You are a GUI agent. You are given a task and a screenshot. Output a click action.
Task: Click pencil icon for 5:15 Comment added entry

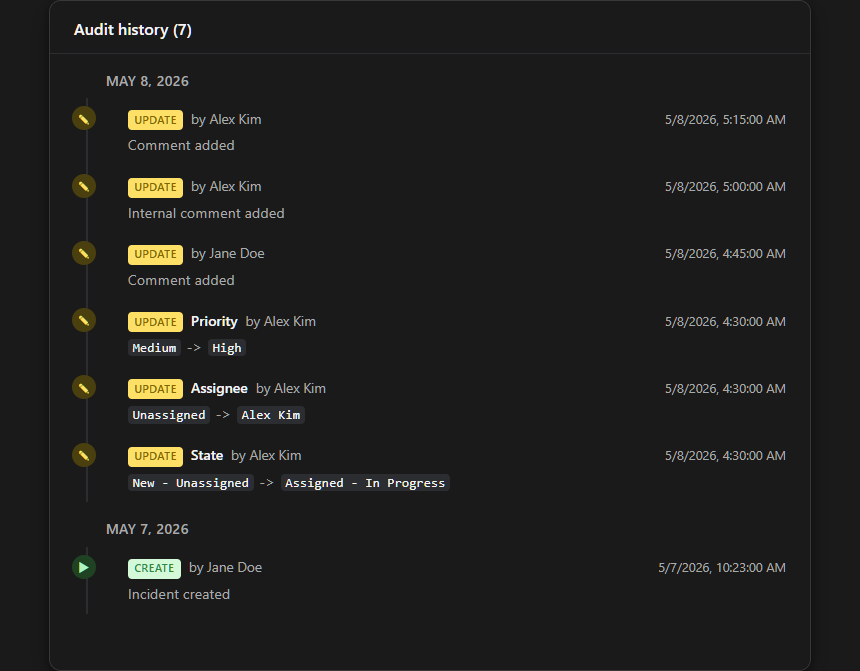[x=84, y=119]
